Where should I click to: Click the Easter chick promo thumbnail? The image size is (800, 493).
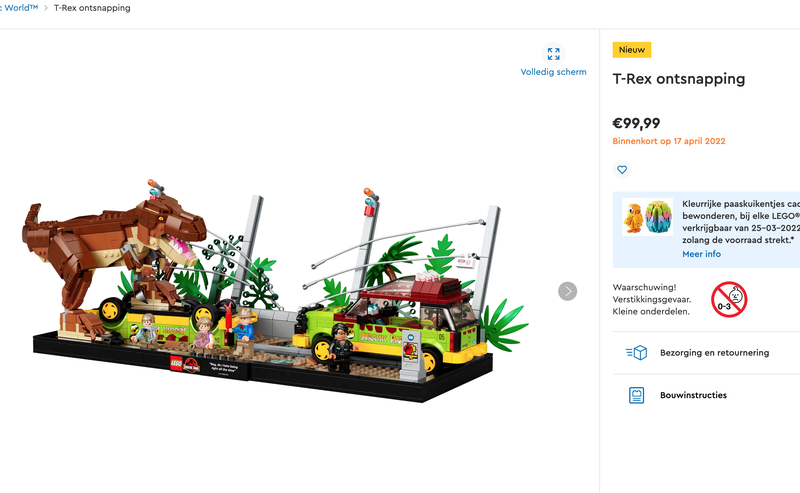pyautogui.click(x=633, y=217)
